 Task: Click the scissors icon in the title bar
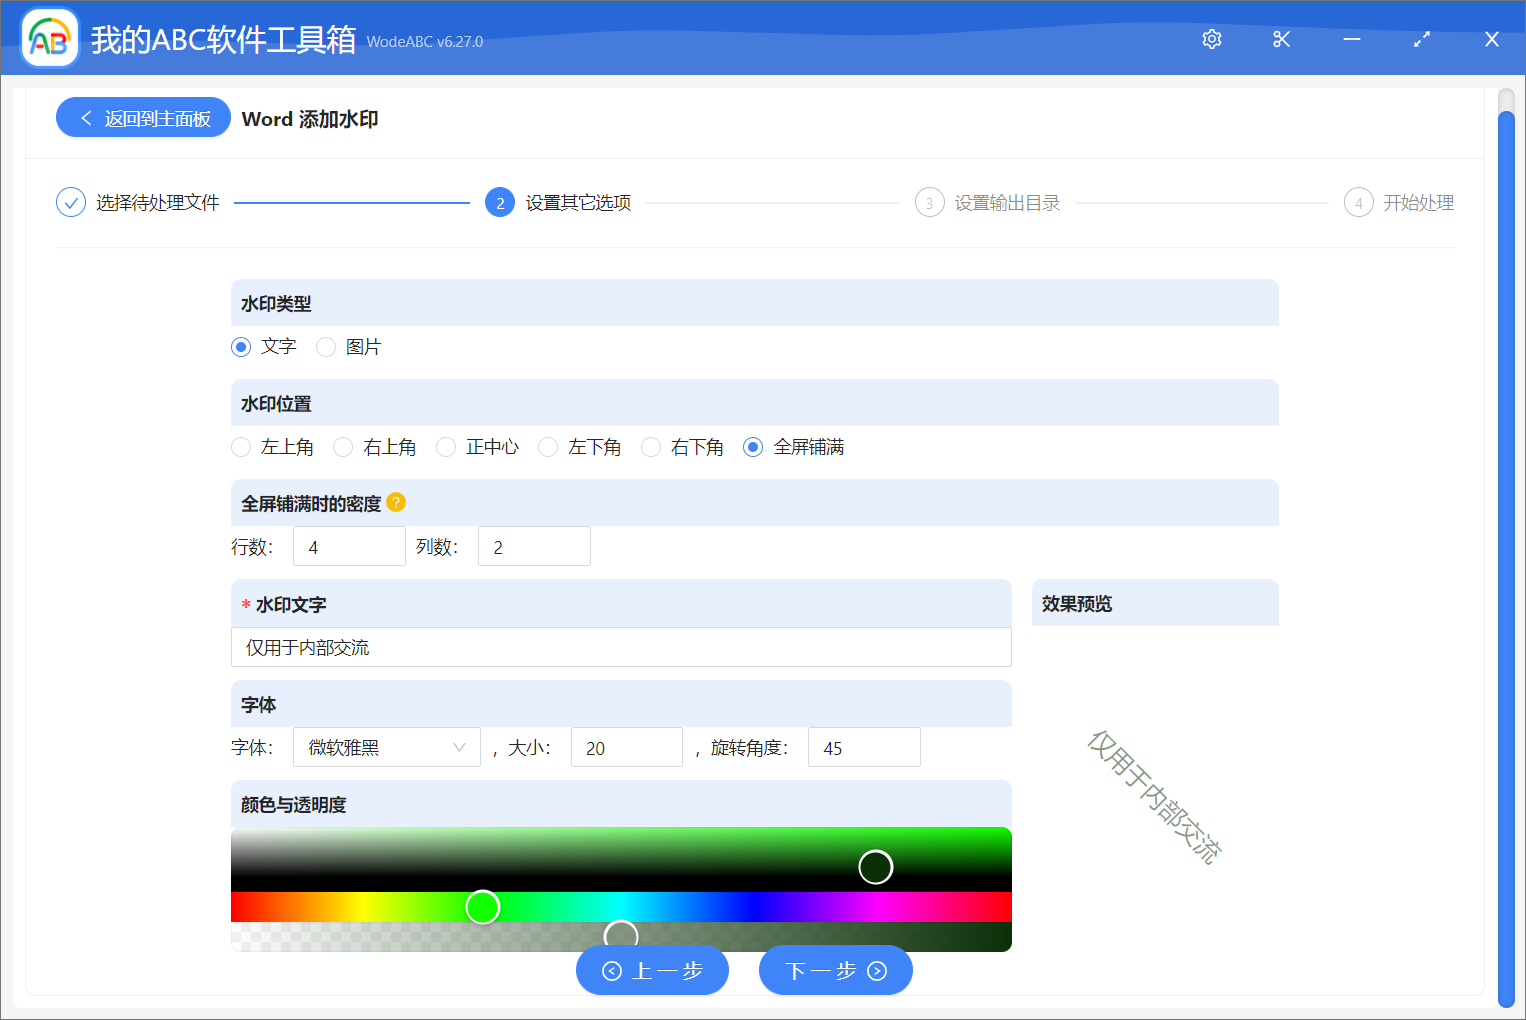click(1281, 39)
